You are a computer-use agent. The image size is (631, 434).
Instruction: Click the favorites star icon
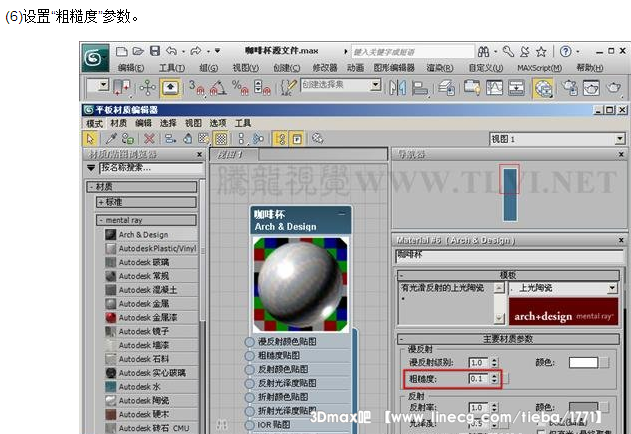541,52
